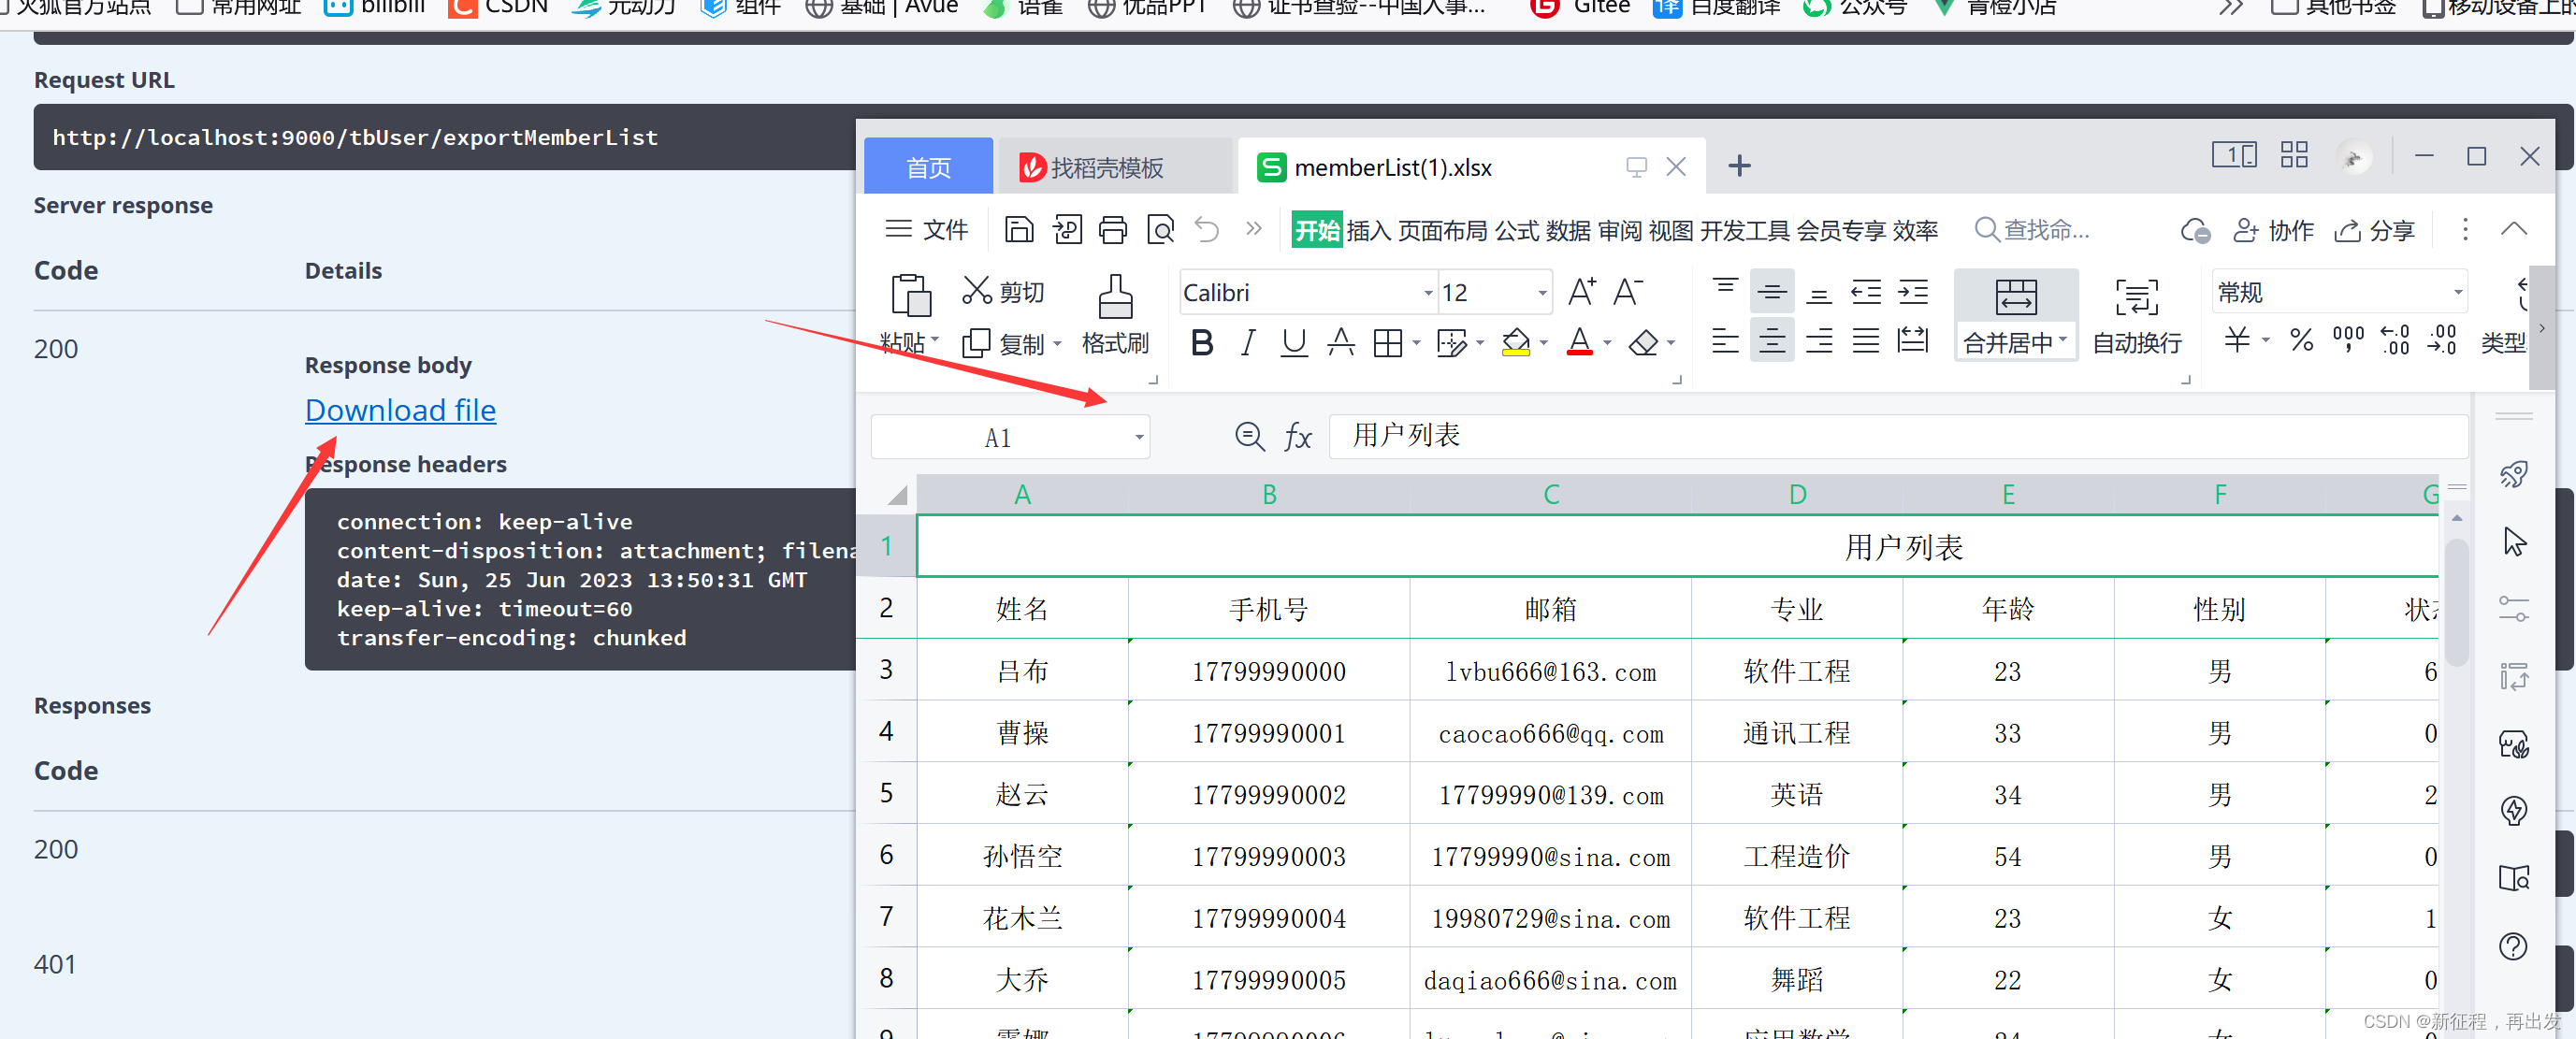Click the 分享 share button

coord(2374,231)
